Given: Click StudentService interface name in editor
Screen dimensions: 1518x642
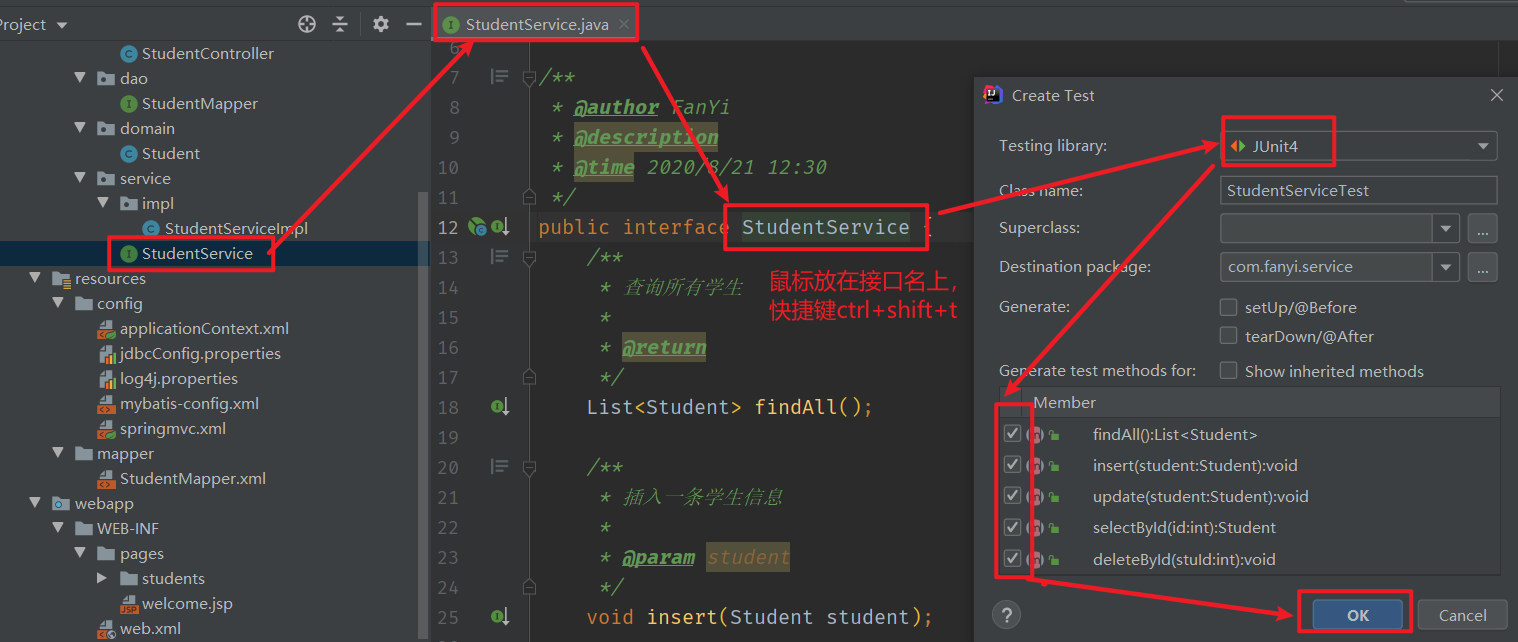Looking at the screenshot, I should (x=825, y=227).
